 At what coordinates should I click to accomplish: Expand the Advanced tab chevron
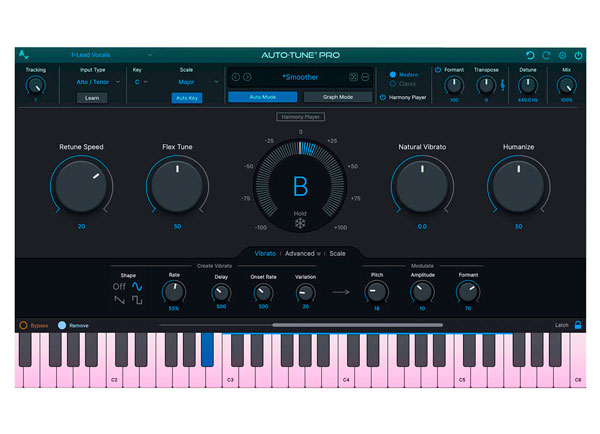tap(318, 254)
